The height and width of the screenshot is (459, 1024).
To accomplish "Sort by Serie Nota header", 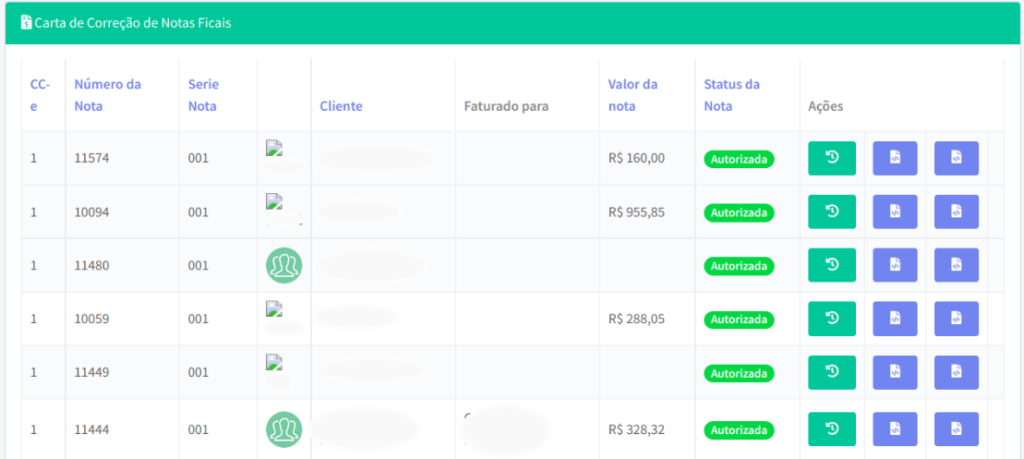I will (x=204, y=95).
